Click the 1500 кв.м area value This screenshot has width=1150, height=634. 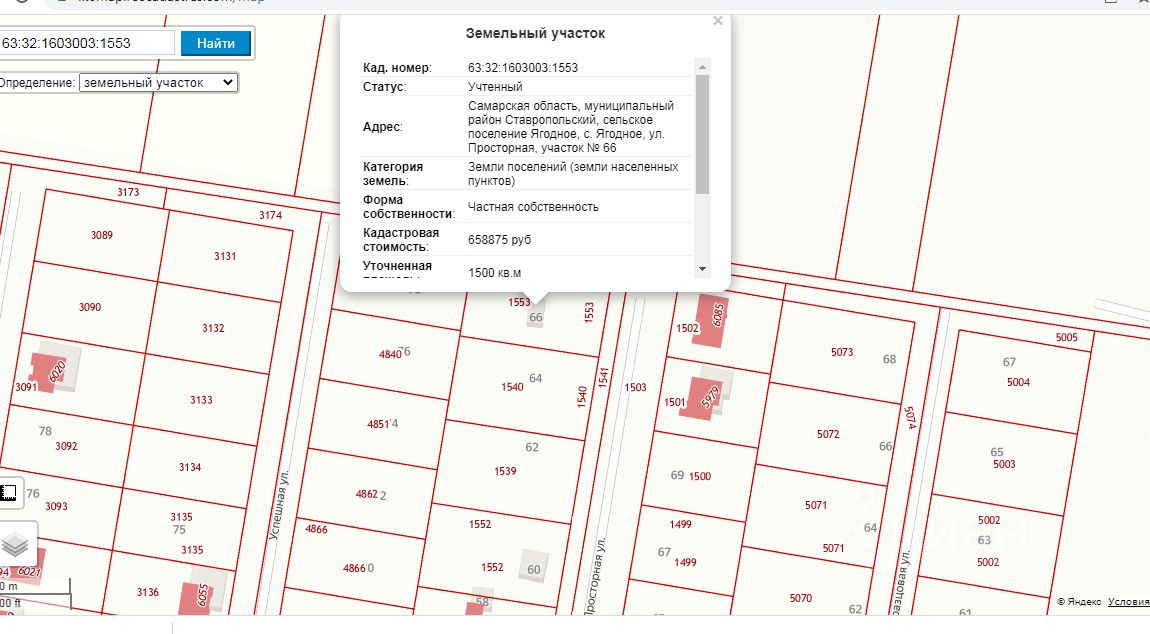point(495,273)
